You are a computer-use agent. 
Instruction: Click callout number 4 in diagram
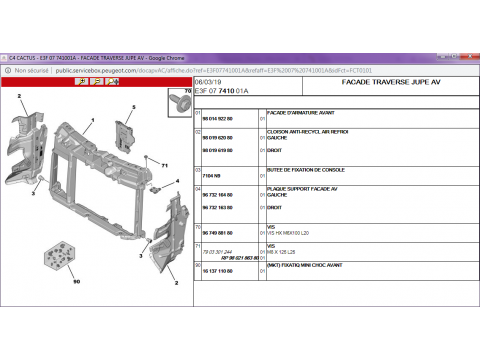click(x=178, y=181)
